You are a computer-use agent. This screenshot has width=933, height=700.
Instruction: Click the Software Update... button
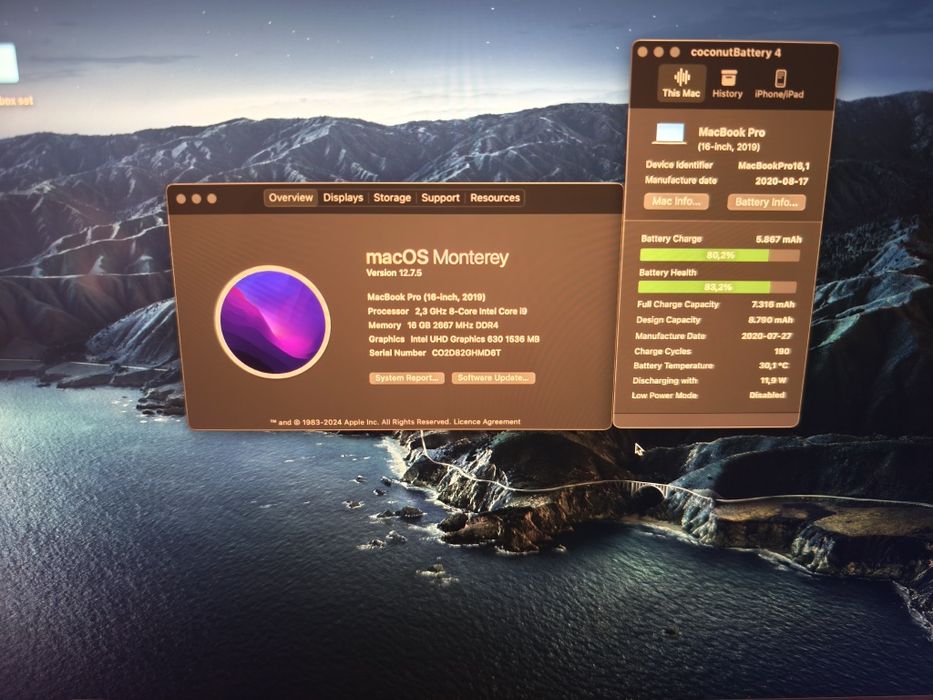tap(493, 378)
